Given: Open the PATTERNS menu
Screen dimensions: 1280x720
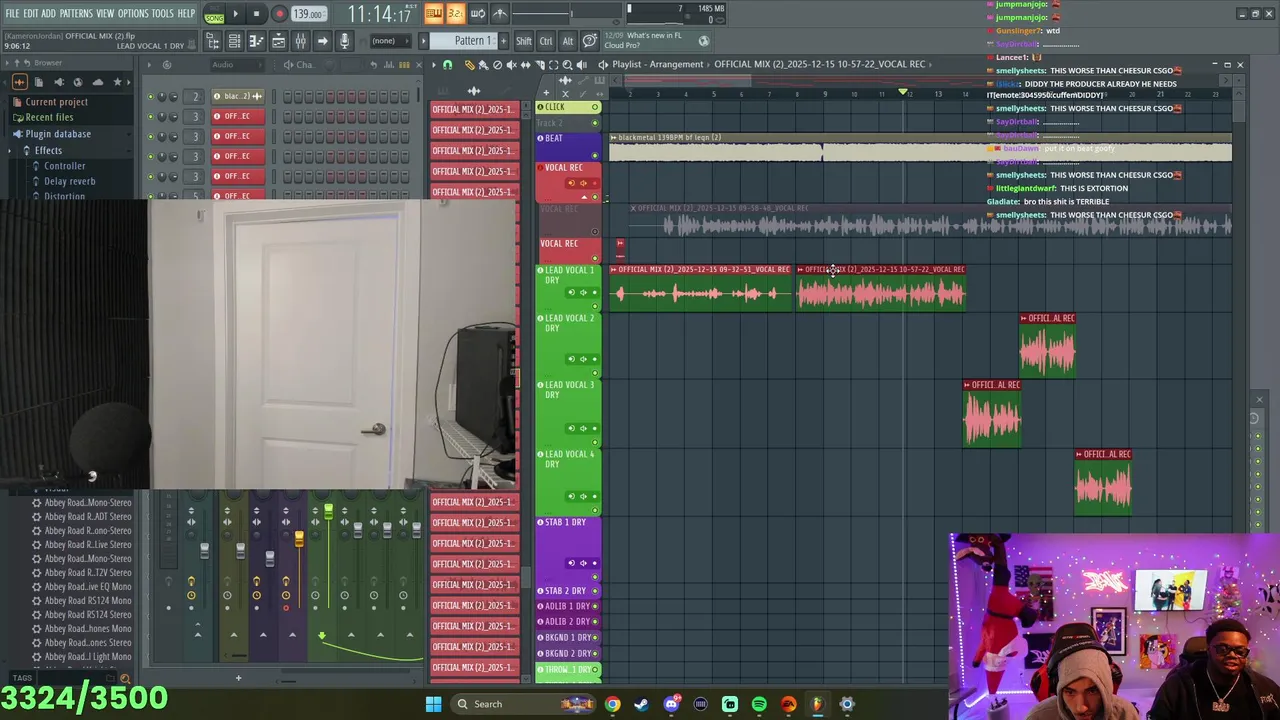Looking at the screenshot, I should 76,13.
